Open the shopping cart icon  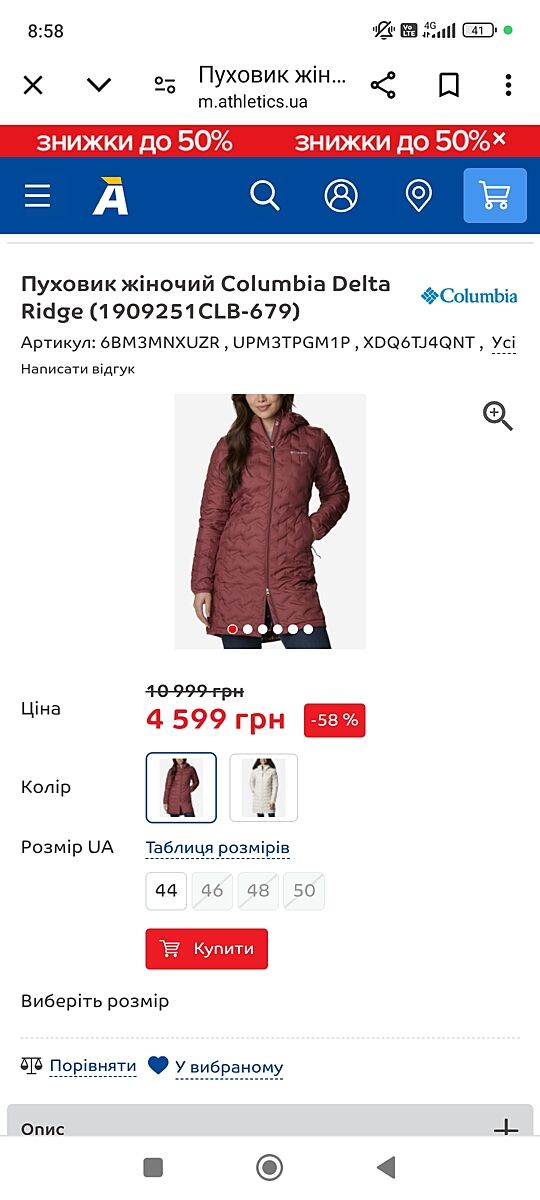495,195
